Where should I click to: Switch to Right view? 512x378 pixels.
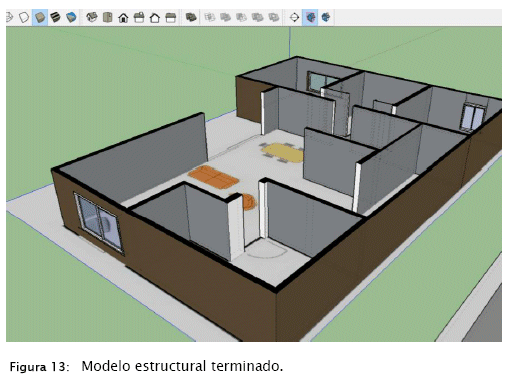pyautogui.click(x=139, y=17)
